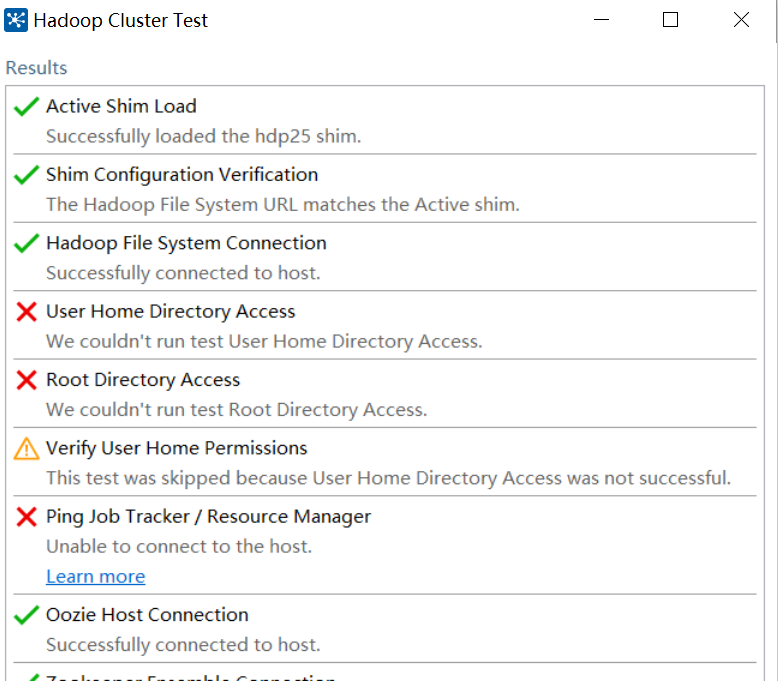Minimize the Hadoop Cluster Test window
The height and width of the screenshot is (681, 778).
click(x=601, y=20)
